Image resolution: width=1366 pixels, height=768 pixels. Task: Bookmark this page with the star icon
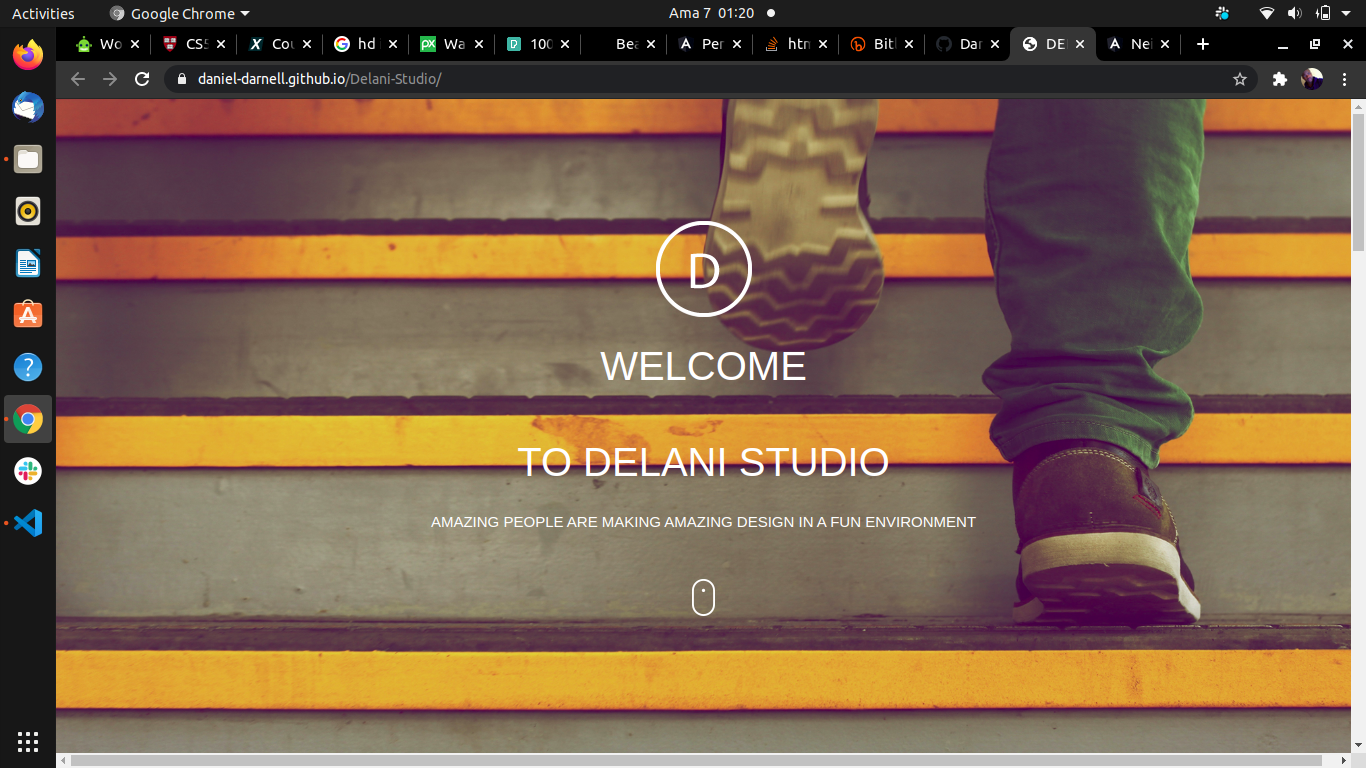pos(1240,79)
